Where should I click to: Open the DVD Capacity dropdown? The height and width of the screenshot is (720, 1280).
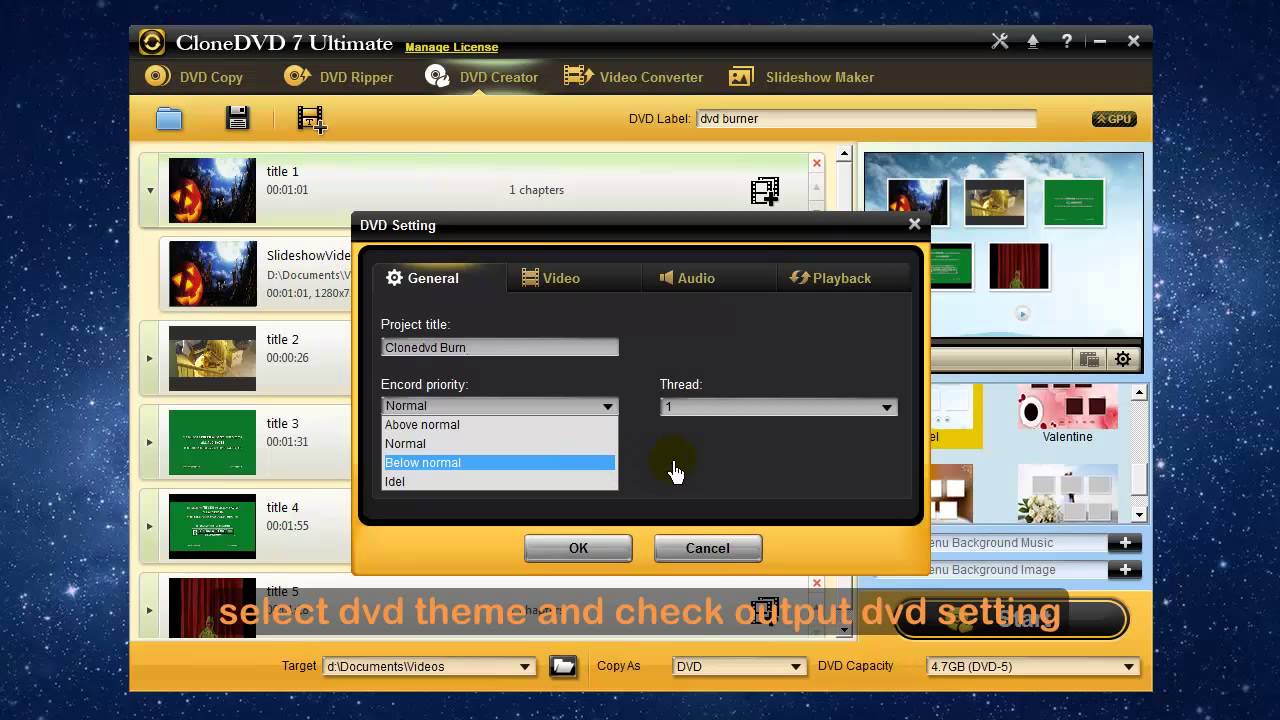[1034, 667]
